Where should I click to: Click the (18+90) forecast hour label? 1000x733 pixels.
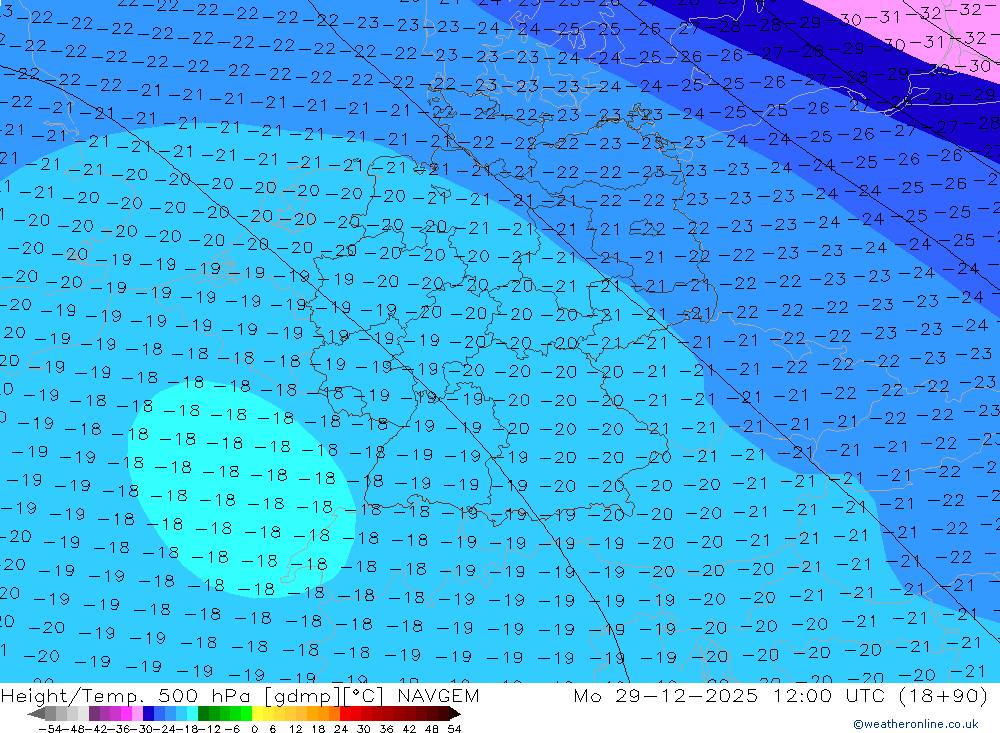(x=947, y=696)
